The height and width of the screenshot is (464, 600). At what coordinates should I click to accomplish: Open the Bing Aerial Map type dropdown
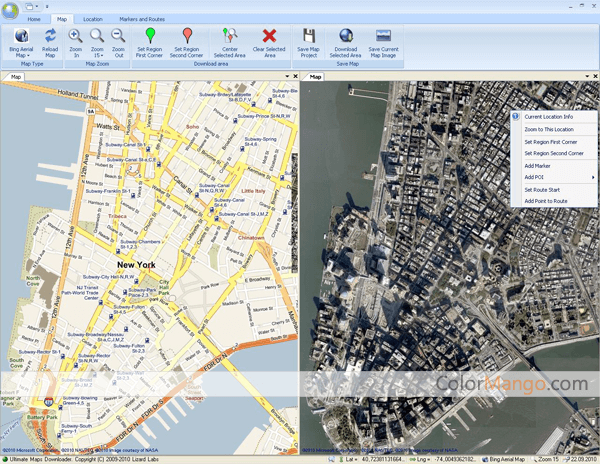[x=21, y=43]
